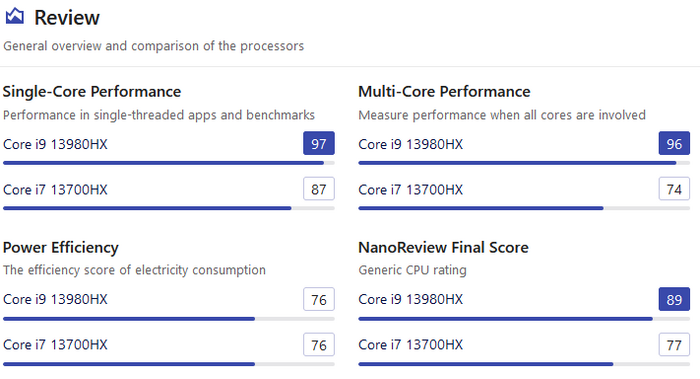Click the 74 multi-core score badge
This screenshot has height=379, width=700.
674,189
